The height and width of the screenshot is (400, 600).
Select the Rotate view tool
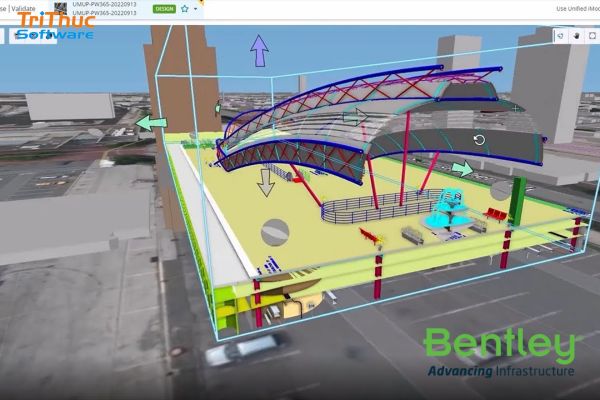click(561, 36)
